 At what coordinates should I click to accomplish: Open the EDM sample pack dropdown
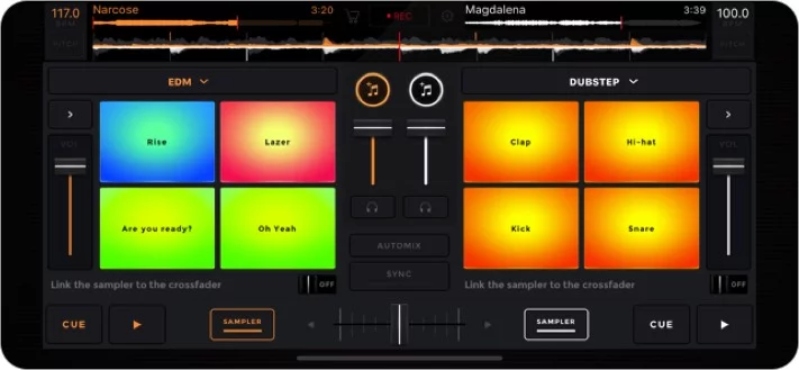(x=193, y=82)
